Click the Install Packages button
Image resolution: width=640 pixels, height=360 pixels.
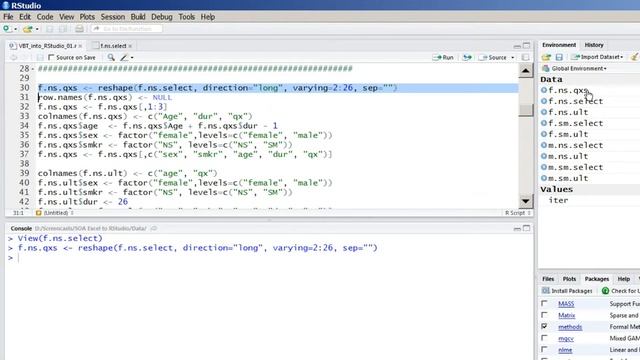click(567, 291)
